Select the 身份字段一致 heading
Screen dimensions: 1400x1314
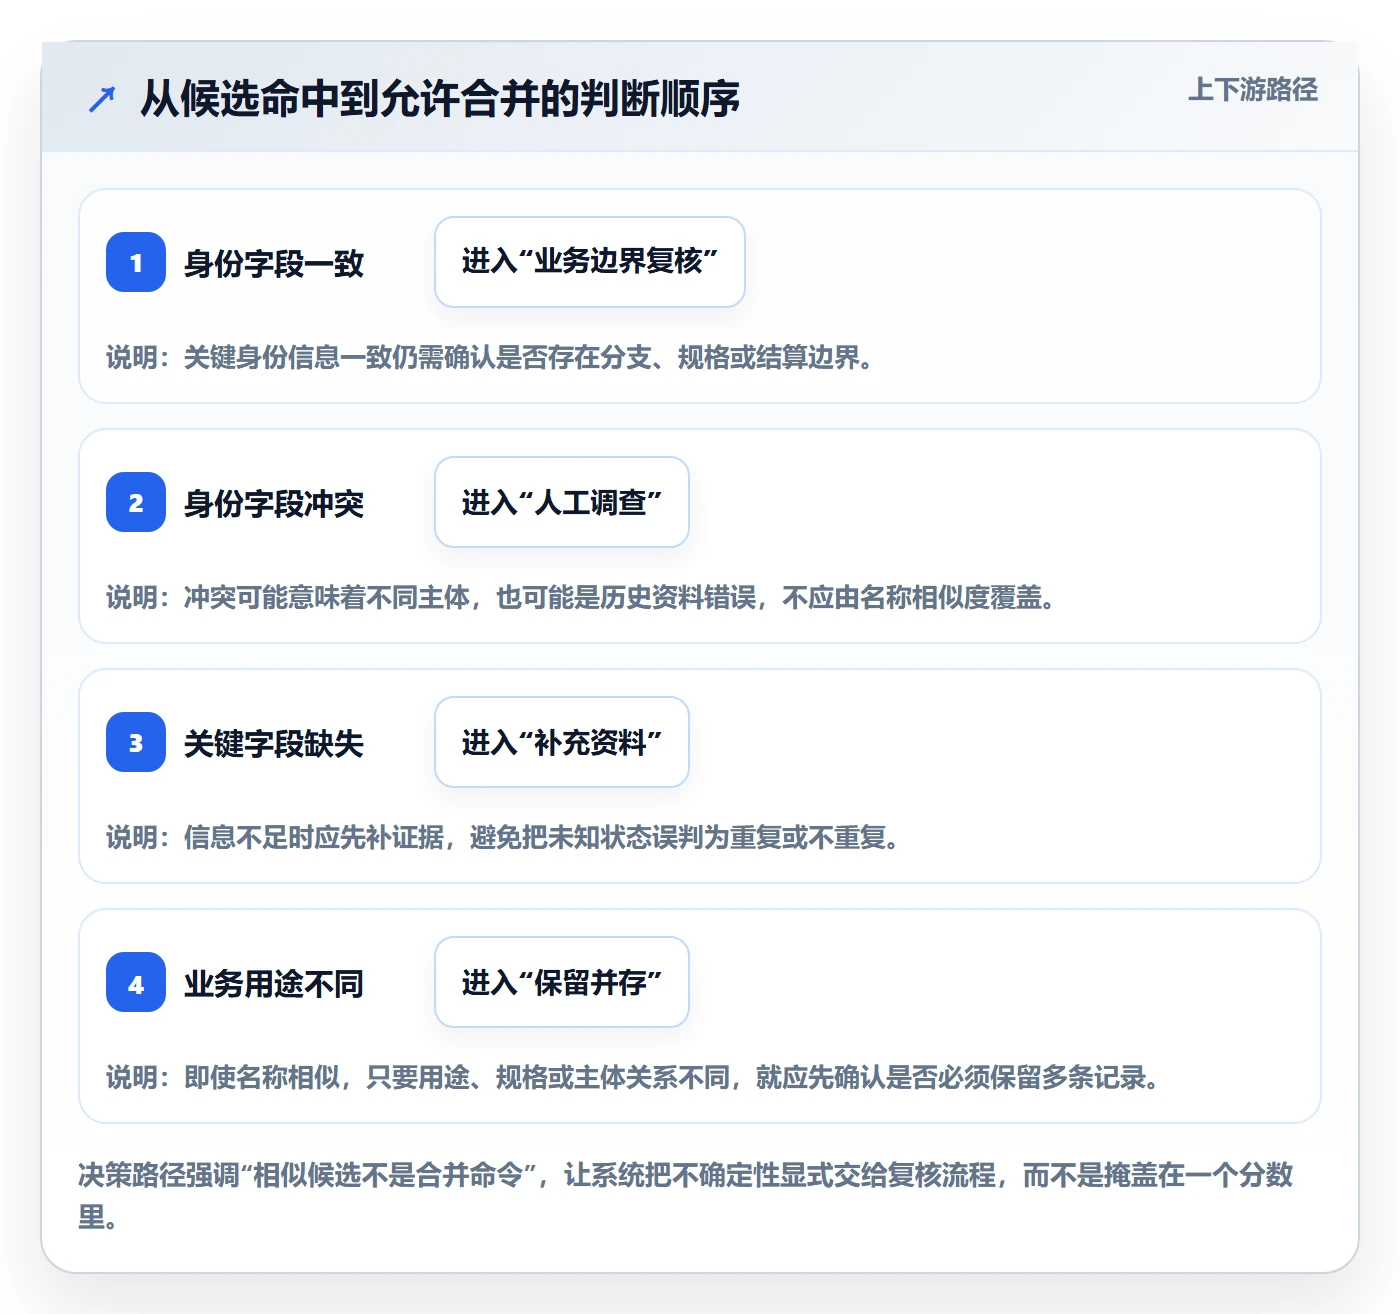(x=274, y=264)
